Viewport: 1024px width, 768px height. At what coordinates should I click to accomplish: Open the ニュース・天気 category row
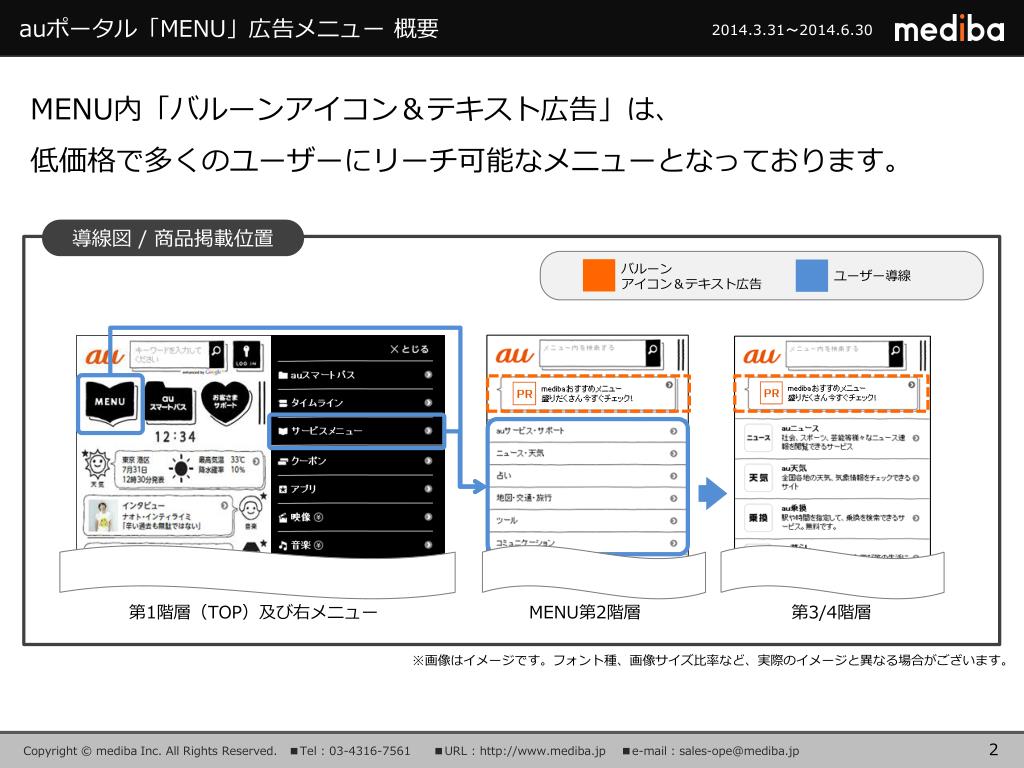587,453
